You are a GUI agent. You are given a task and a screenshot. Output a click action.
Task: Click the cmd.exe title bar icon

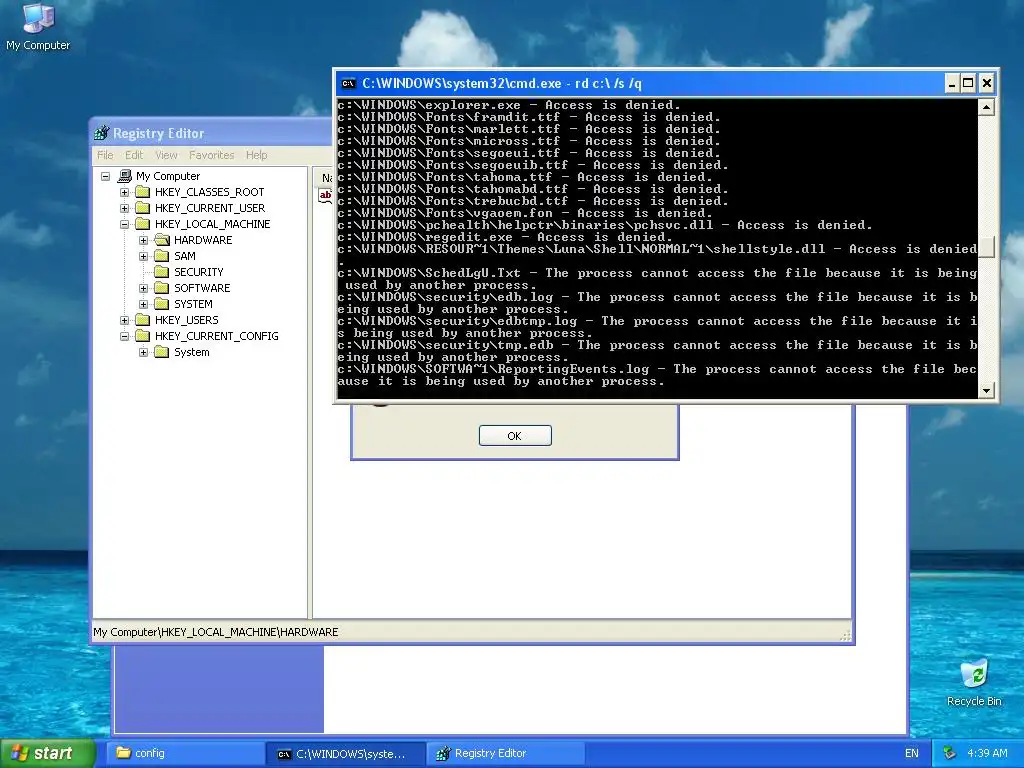349,84
